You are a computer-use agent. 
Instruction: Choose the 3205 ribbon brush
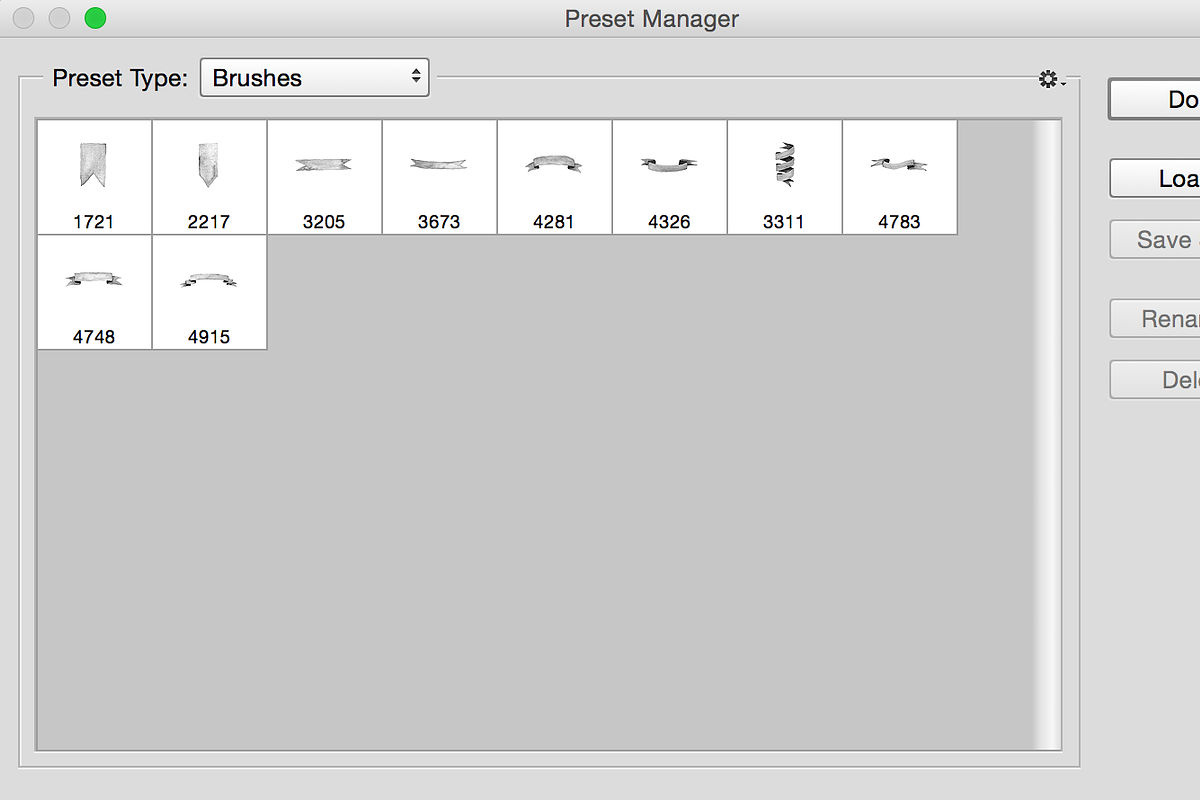[324, 177]
